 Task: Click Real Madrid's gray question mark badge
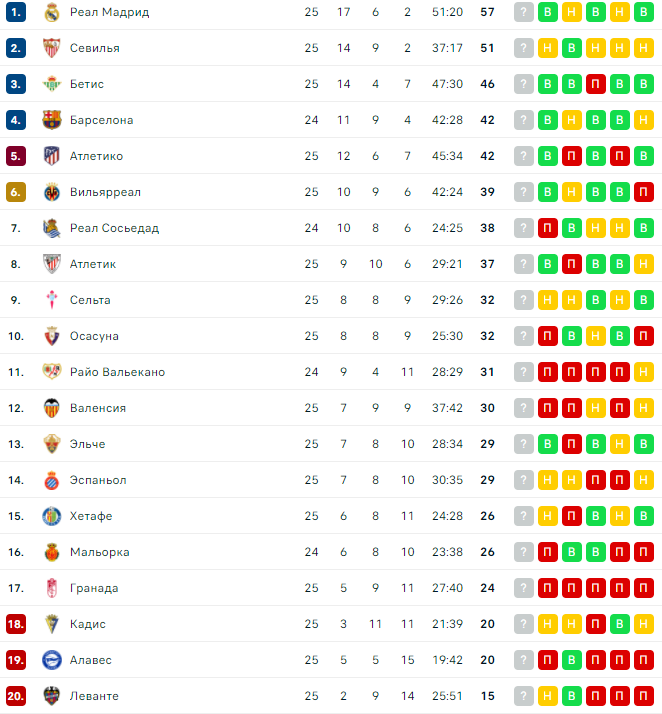(x=524, y=12)
